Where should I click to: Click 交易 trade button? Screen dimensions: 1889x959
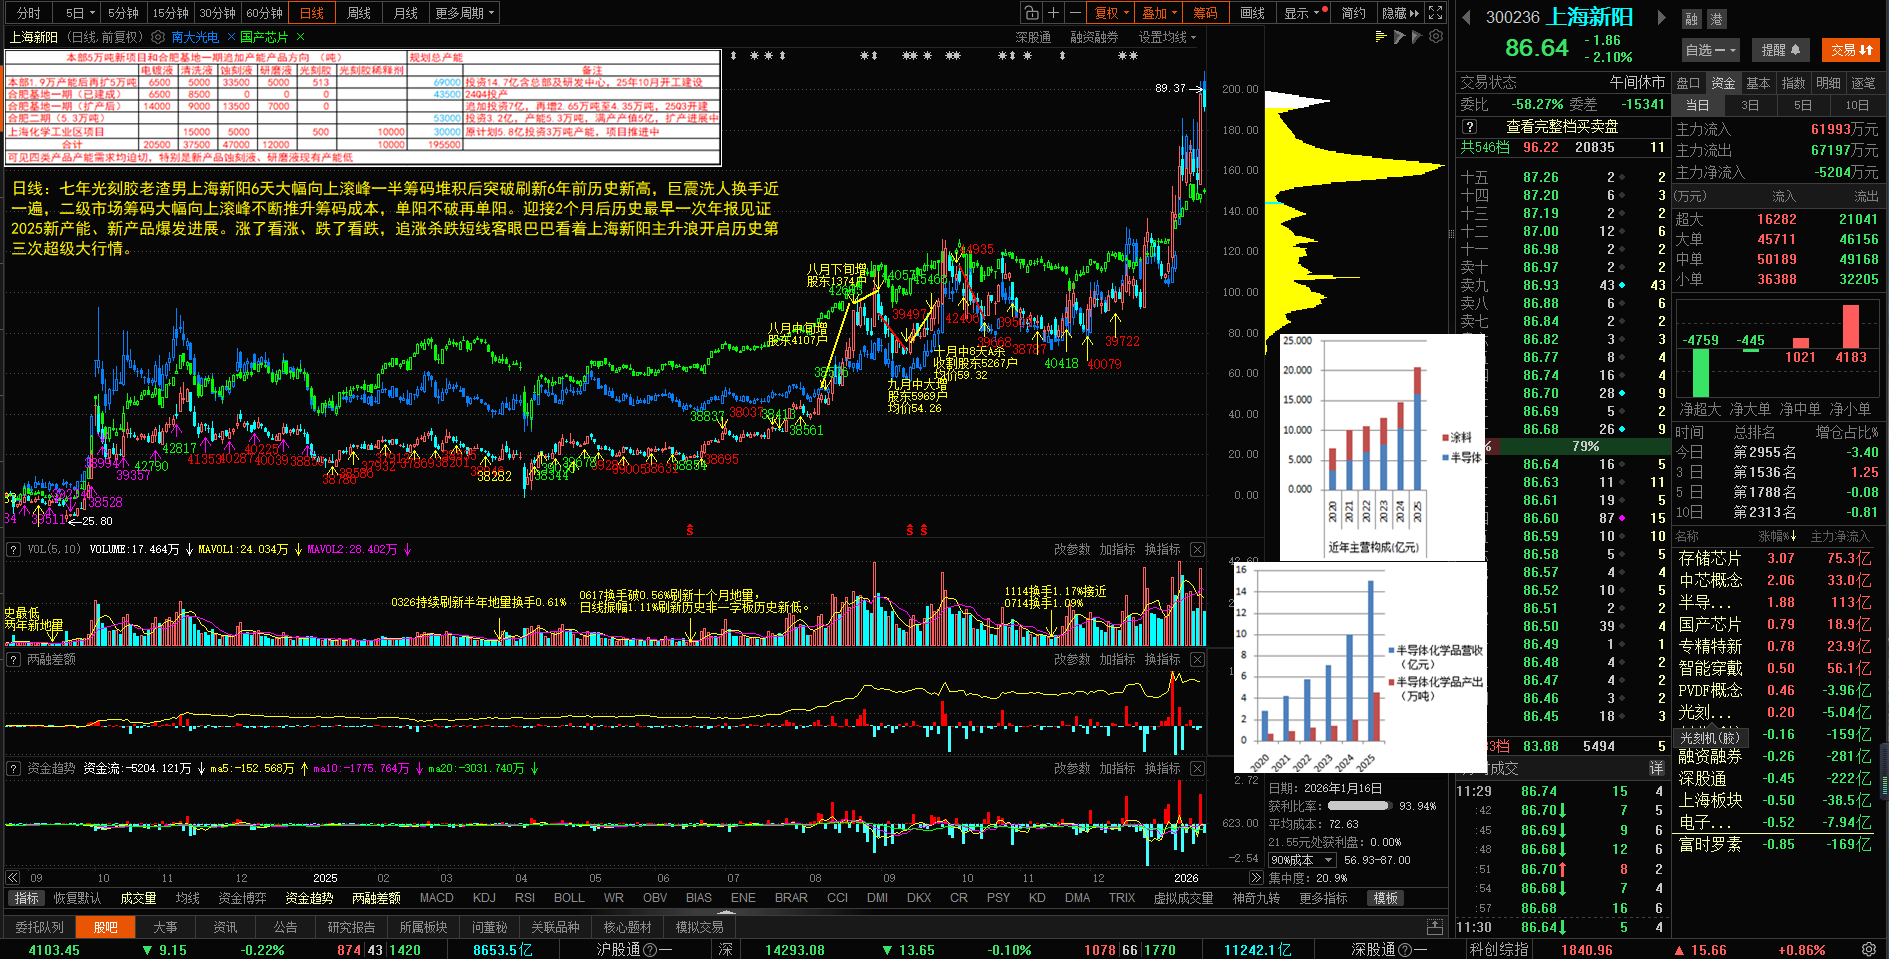pyautogui.click(x=1851, y=50)
